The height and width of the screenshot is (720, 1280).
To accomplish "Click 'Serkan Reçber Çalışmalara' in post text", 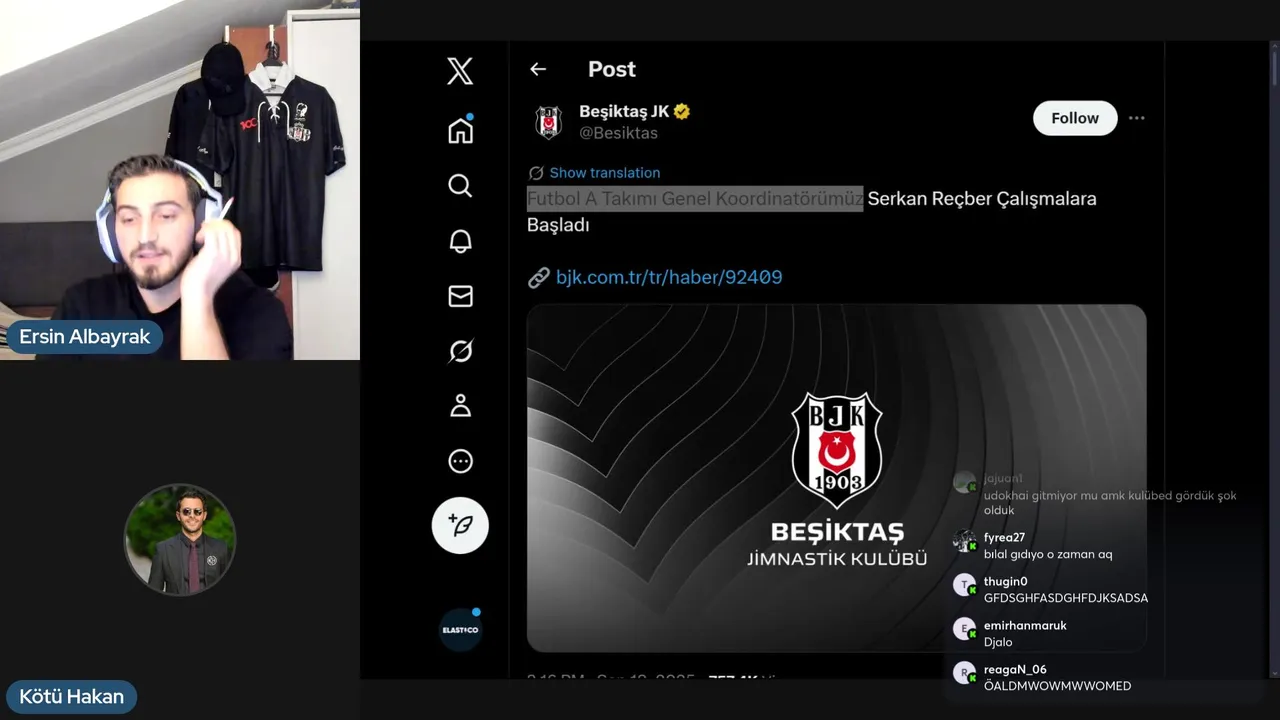I will coord(982,198).
